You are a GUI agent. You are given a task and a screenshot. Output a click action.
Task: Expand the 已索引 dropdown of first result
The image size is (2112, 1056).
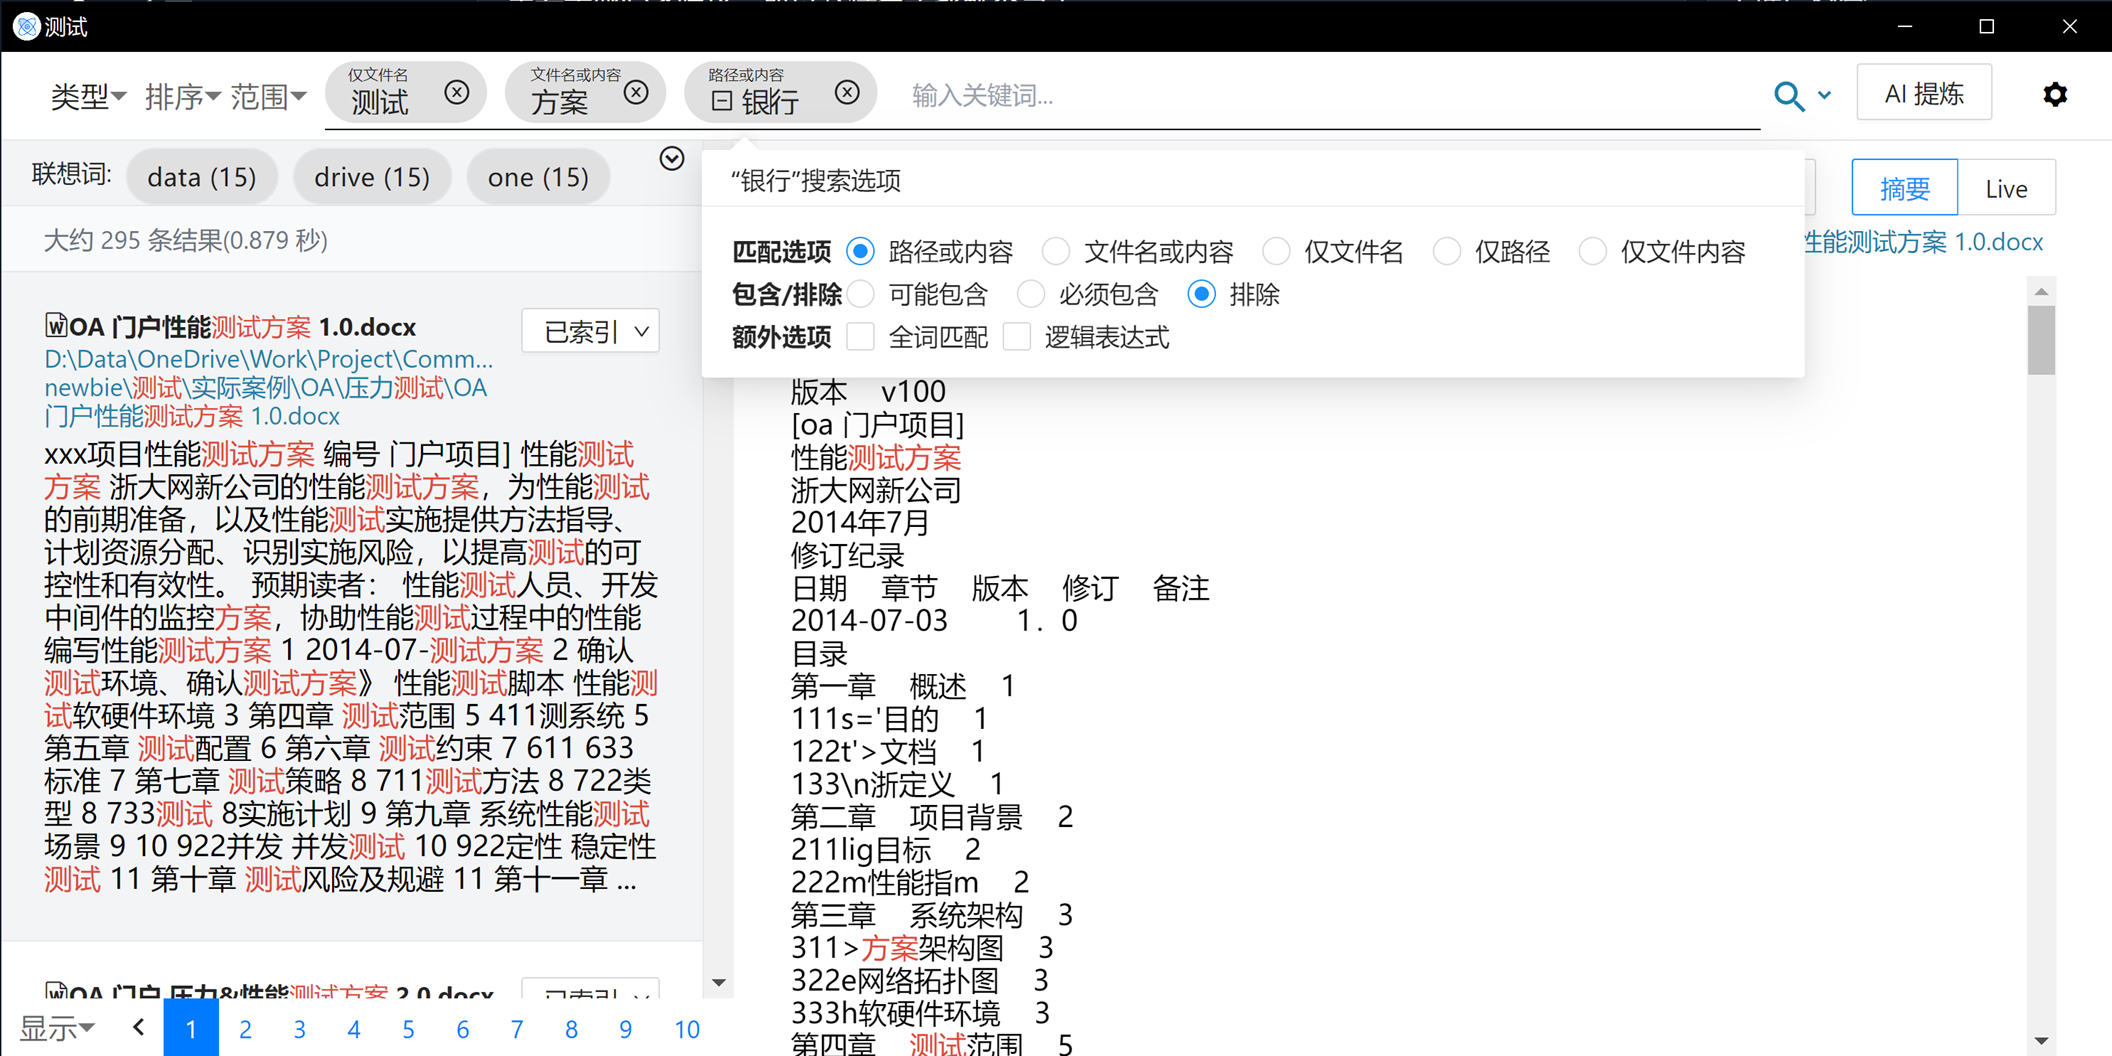point(591,331)
